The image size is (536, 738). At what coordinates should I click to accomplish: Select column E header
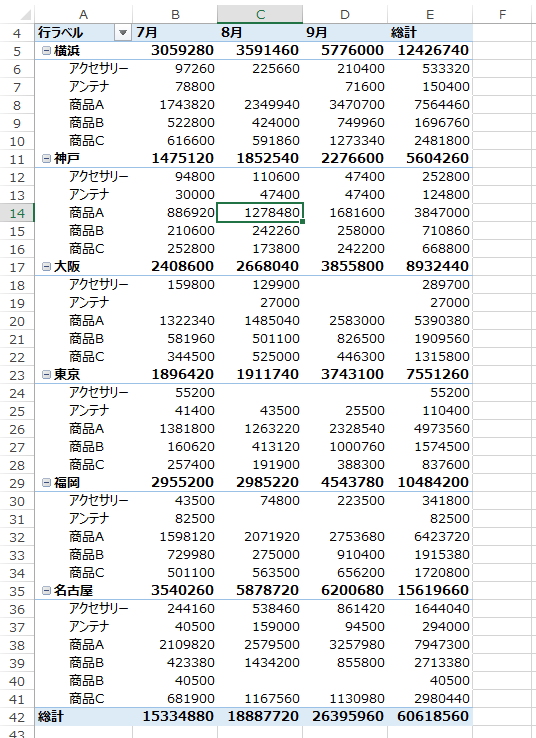pos(430,15)
